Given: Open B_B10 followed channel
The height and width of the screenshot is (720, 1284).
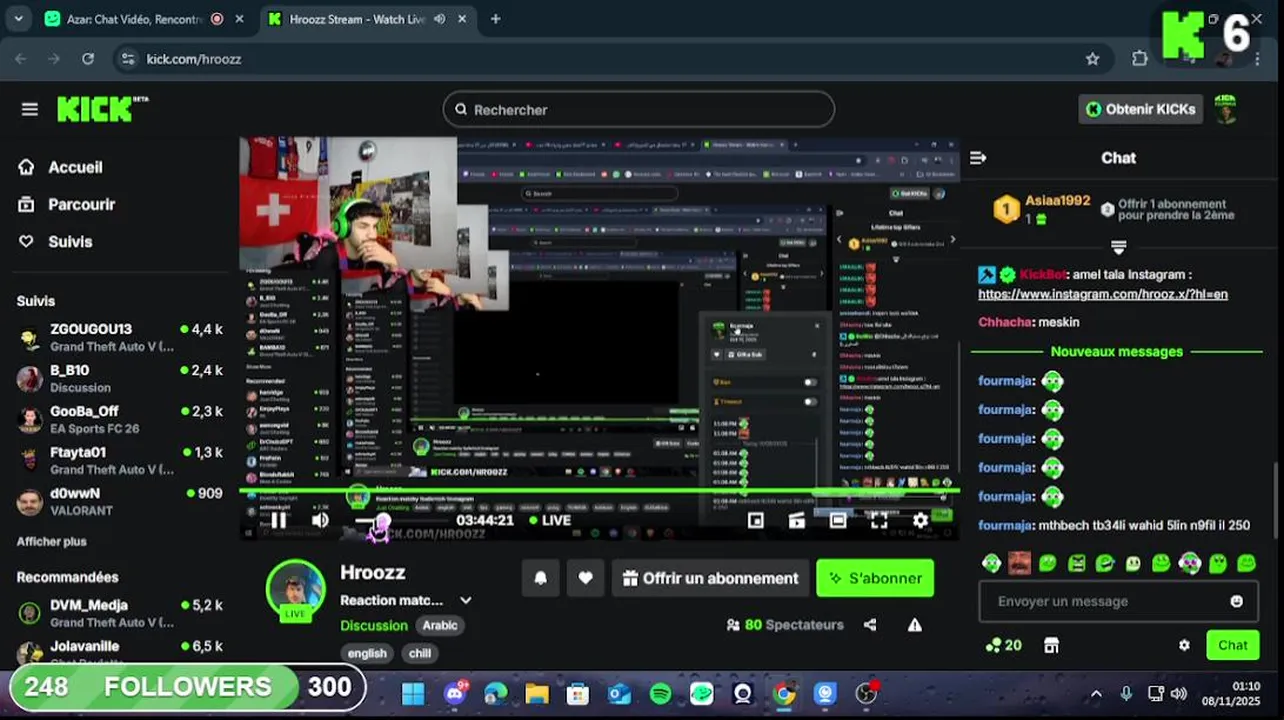Looking at the screenshot, I should [120, 378].
